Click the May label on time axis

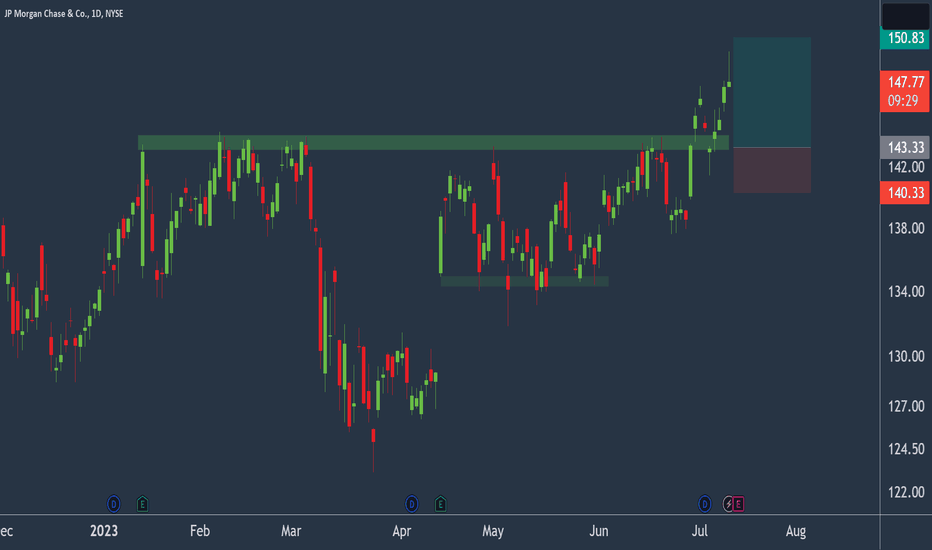[493, 531]
